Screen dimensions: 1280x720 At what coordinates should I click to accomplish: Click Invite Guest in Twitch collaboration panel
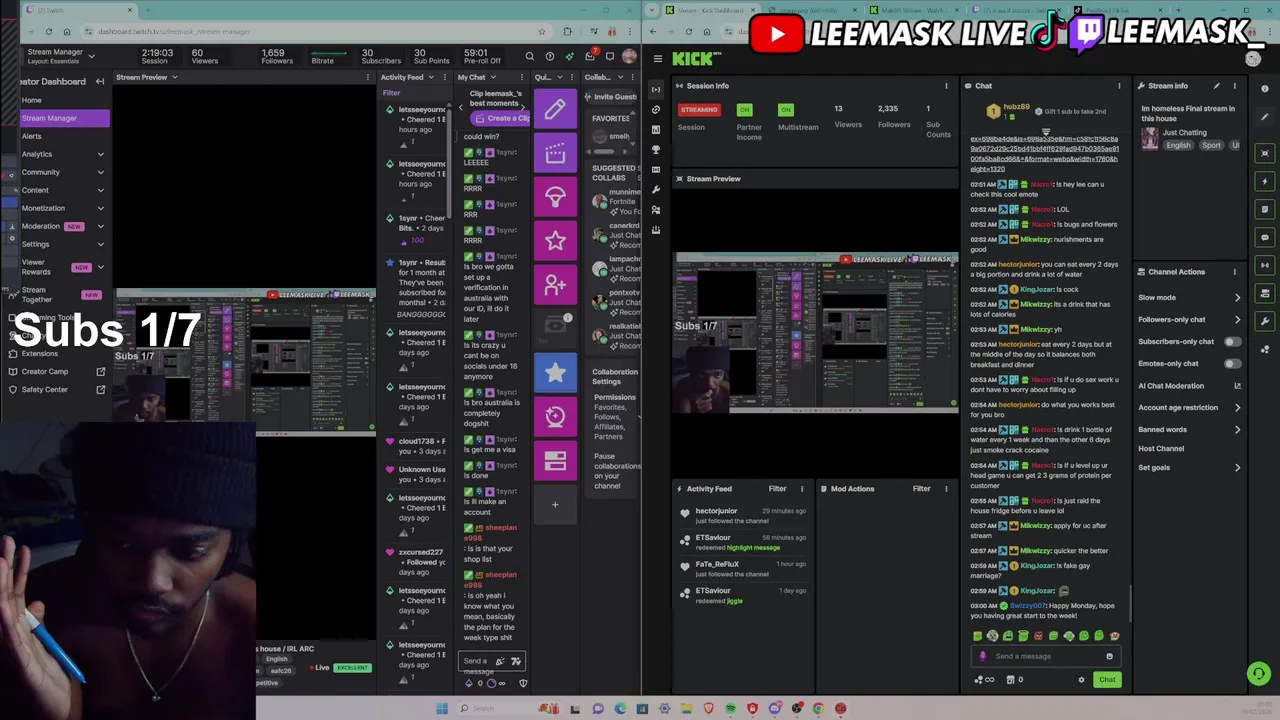(611, 97)
